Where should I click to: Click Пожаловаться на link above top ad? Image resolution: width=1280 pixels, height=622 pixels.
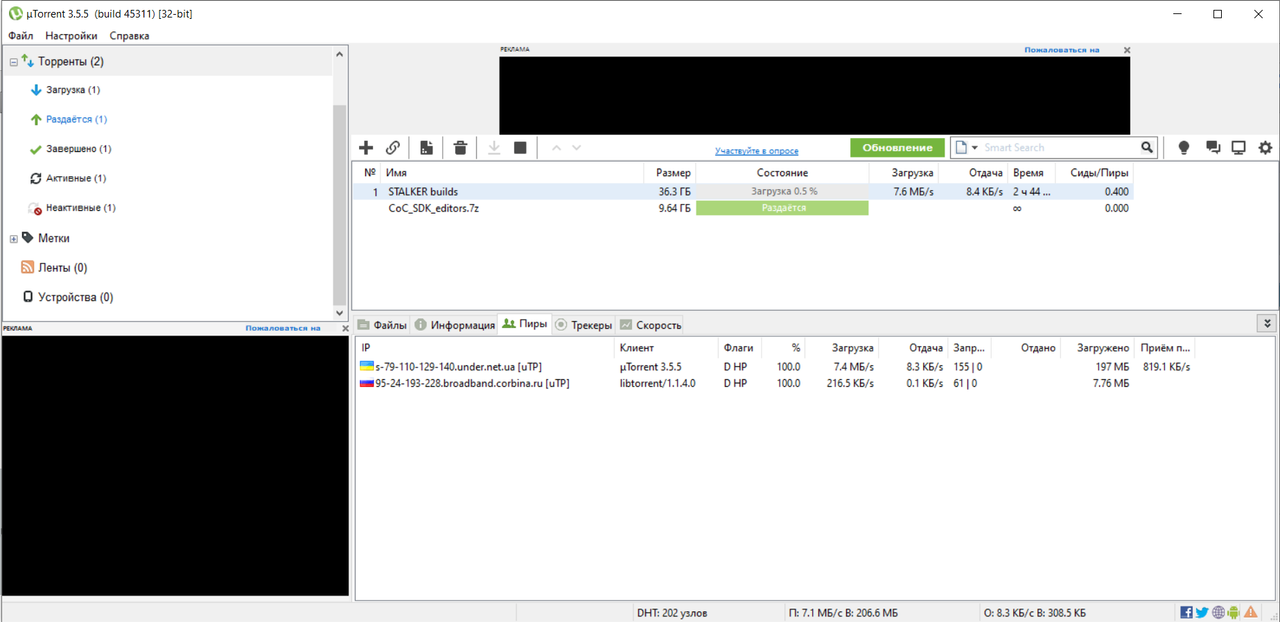(x=1061, y=50)
